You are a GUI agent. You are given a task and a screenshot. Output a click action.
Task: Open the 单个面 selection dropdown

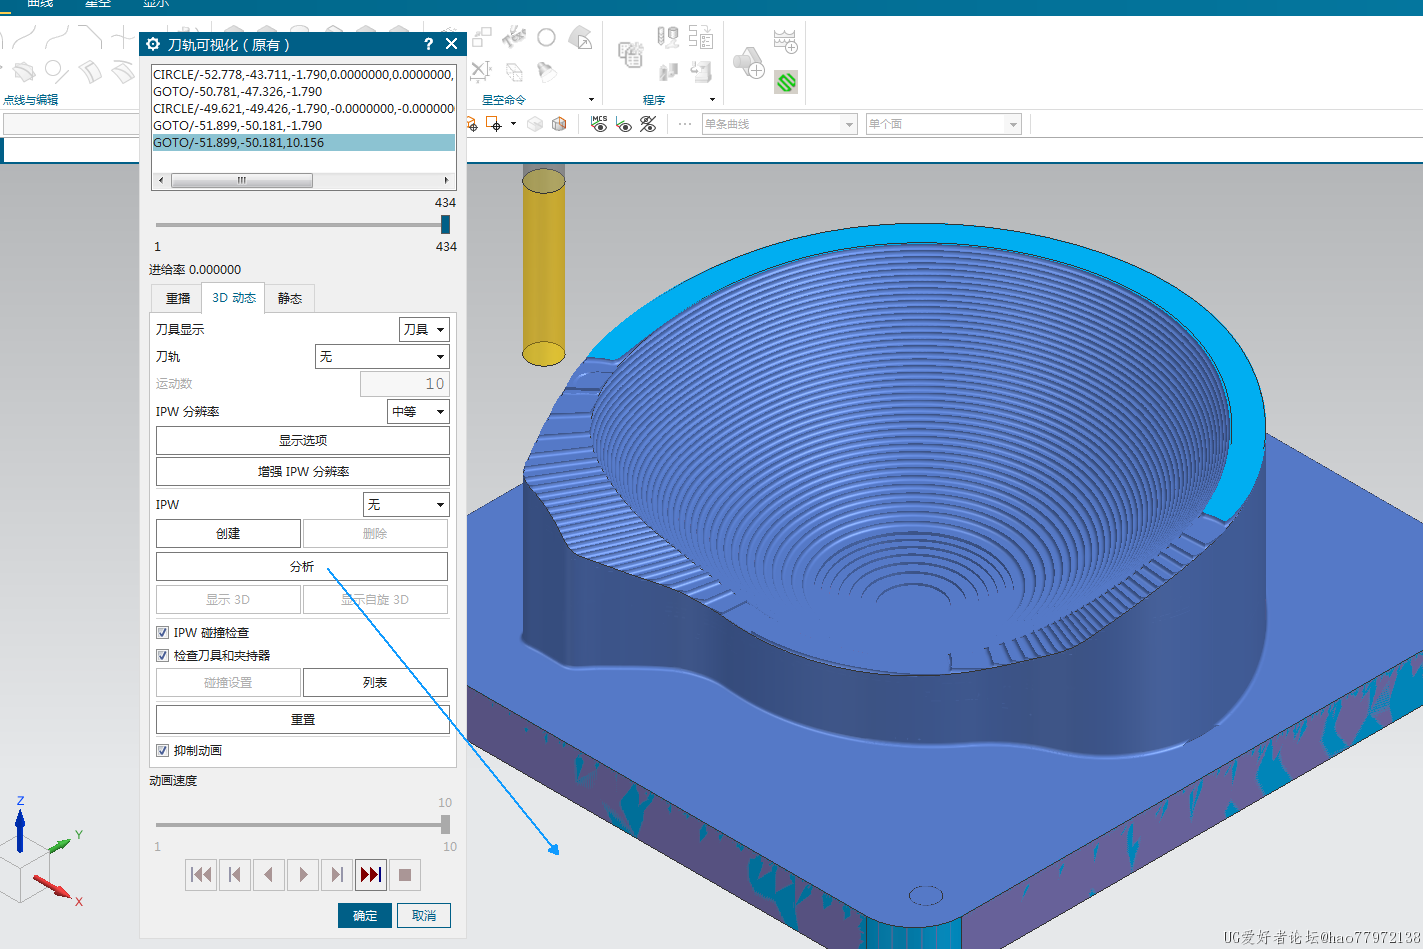pyautogui.click(x=943, y=124)
